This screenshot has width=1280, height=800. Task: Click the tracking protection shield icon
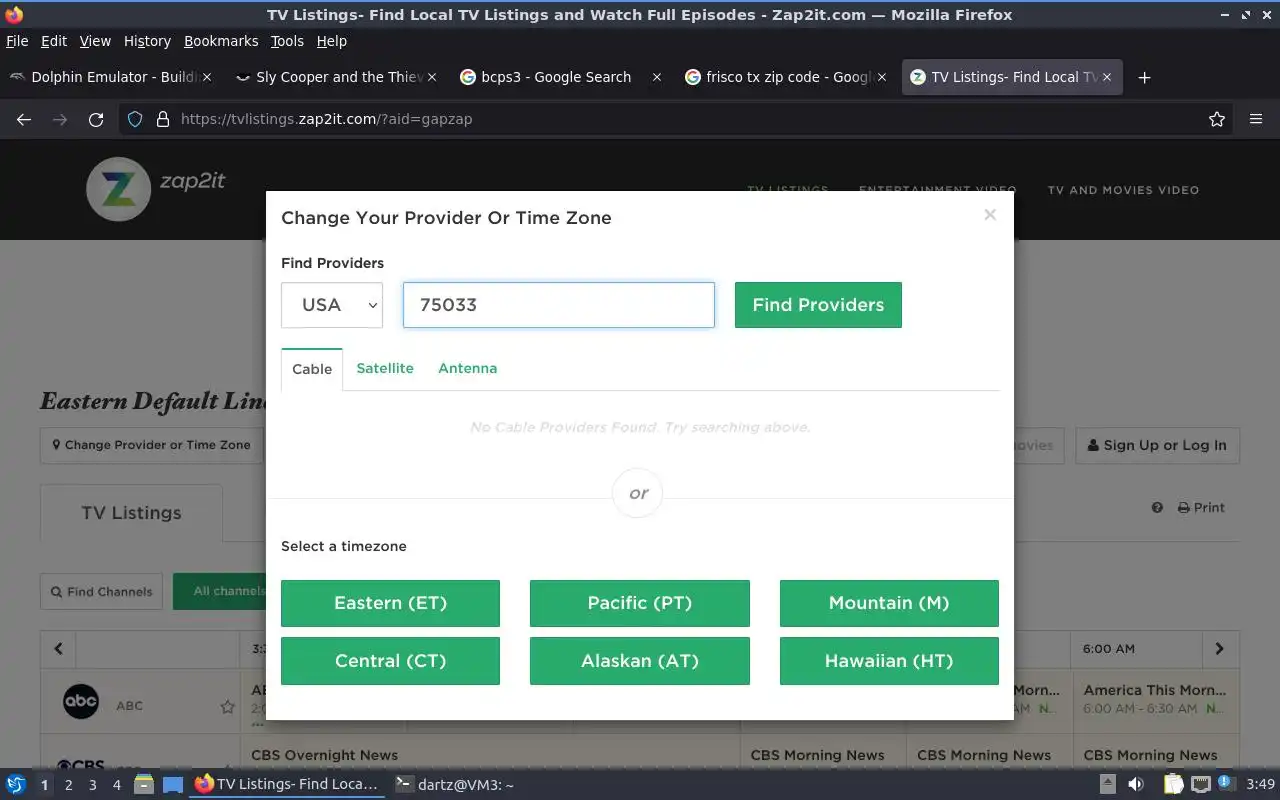(135, 119)
